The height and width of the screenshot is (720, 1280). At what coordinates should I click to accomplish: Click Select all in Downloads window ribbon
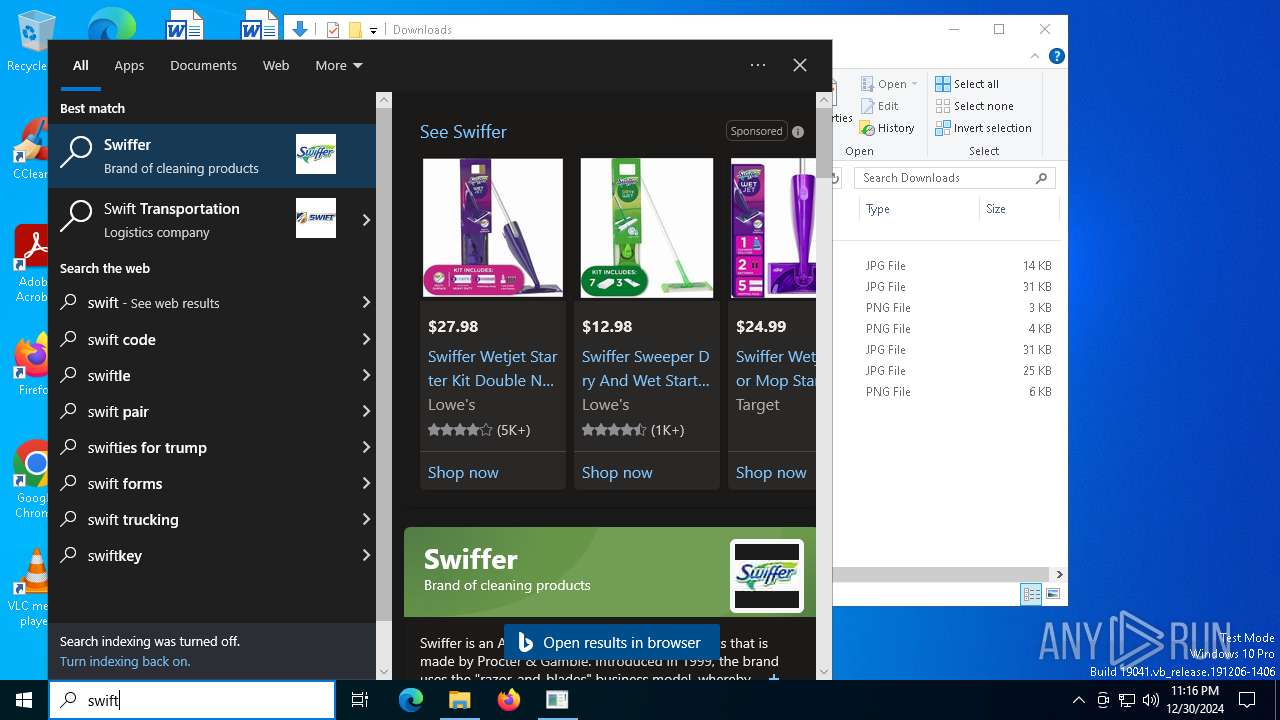pyautogui.click(x=967, y=84)
